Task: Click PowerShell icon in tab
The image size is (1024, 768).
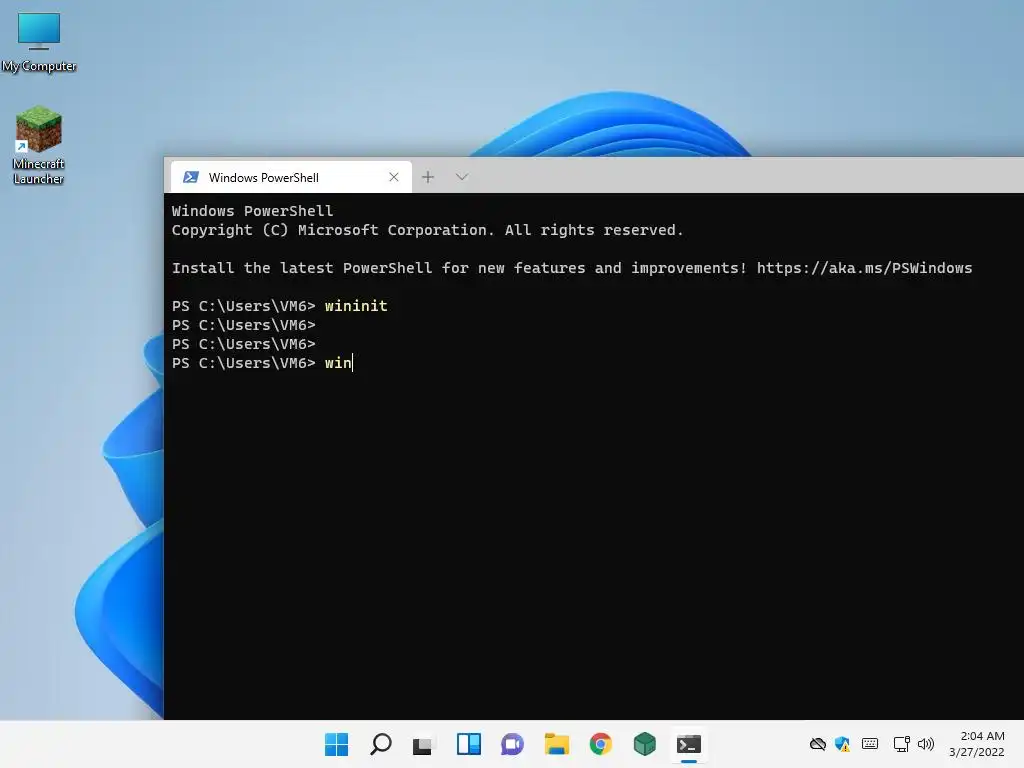Action: click(191, 177)
